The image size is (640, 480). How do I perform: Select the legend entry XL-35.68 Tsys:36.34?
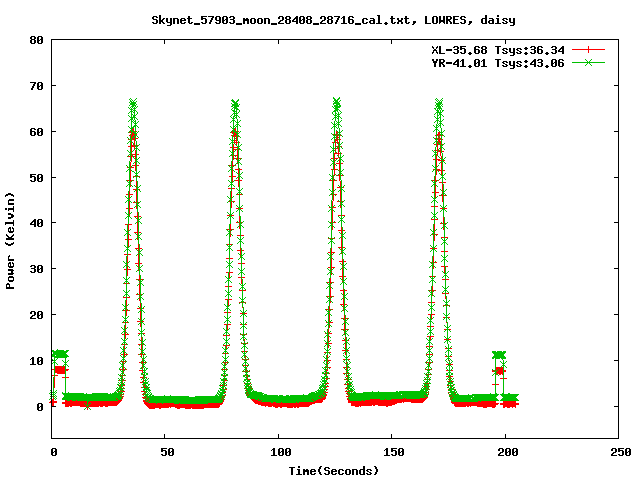tap(498, 50)
